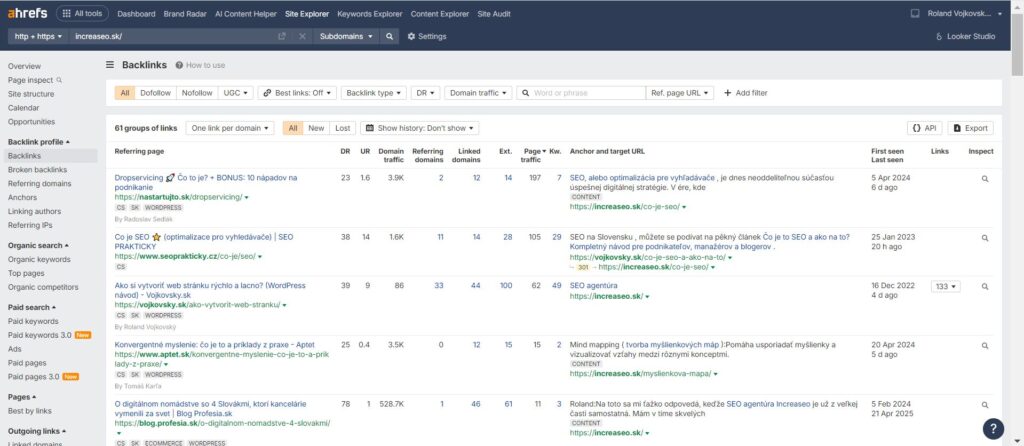Open the Domain traffic filter dropdown
This screenshot has height=446, width=1024.
[x=478, y=93]
